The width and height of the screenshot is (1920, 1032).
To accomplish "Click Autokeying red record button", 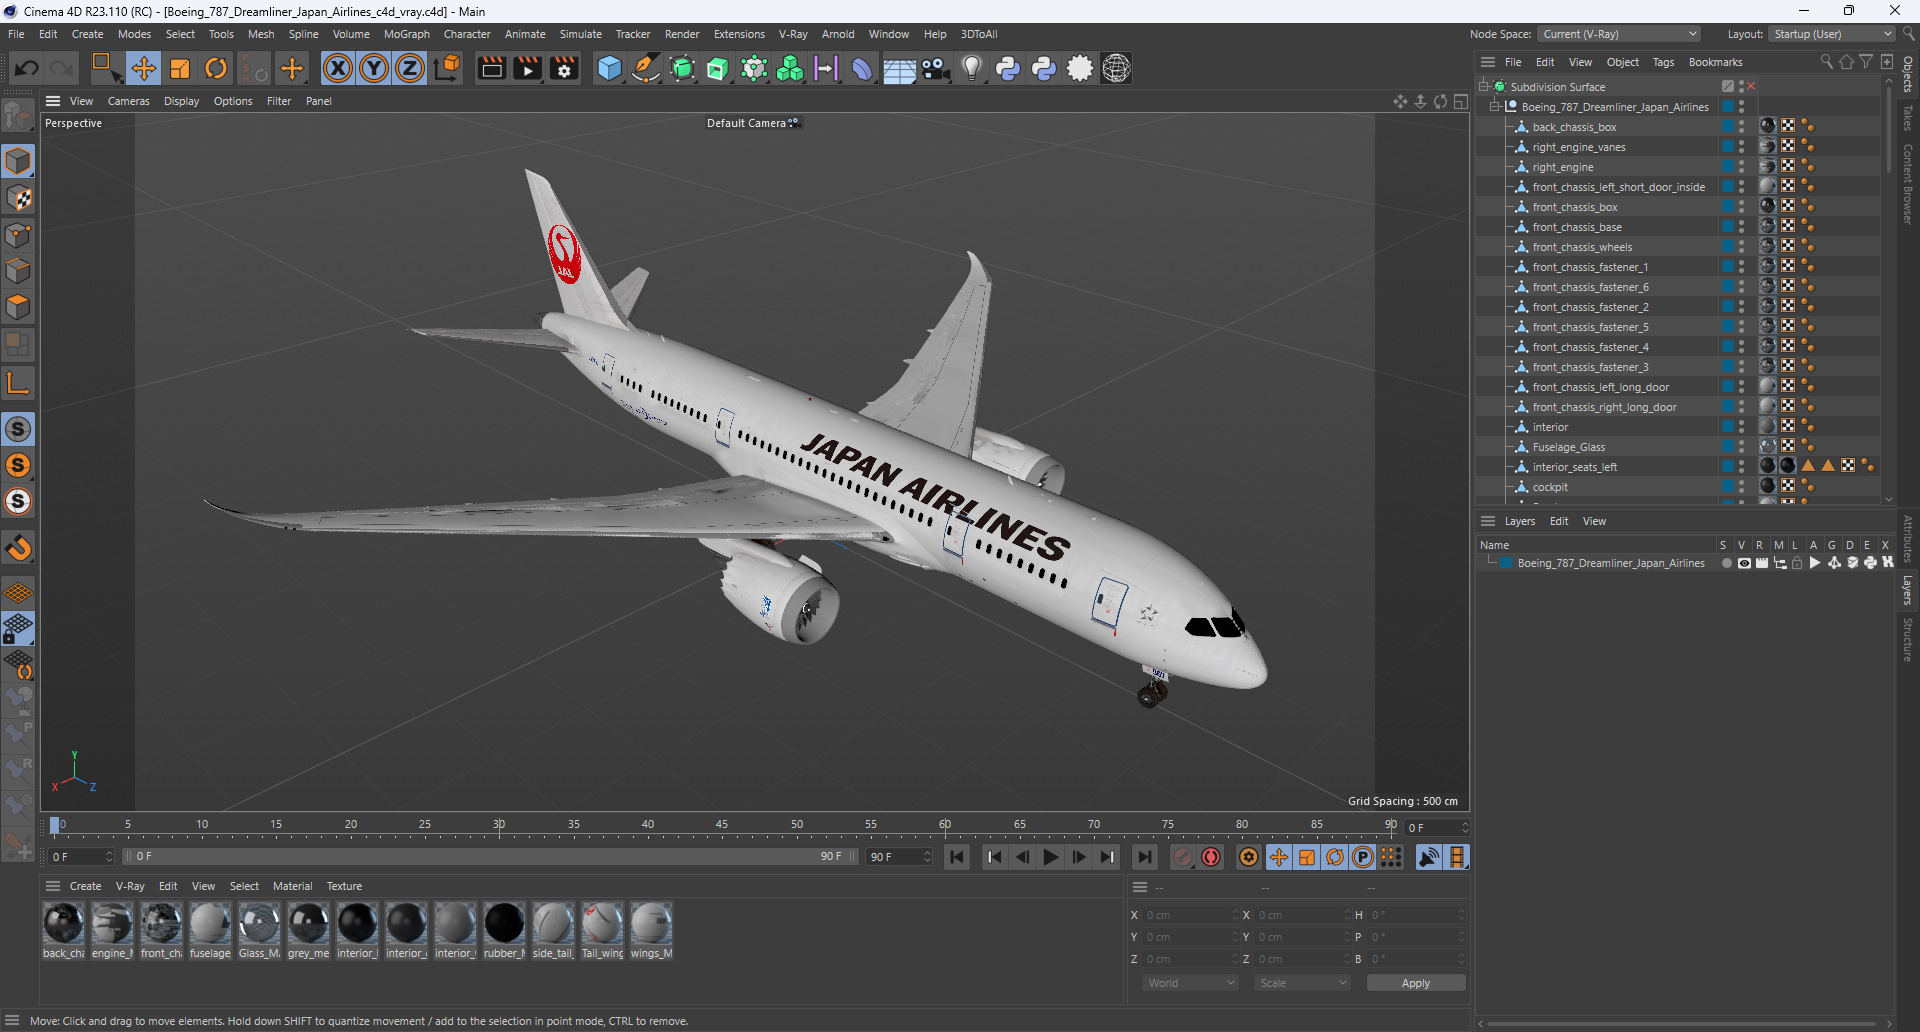I will [1211, 857].
